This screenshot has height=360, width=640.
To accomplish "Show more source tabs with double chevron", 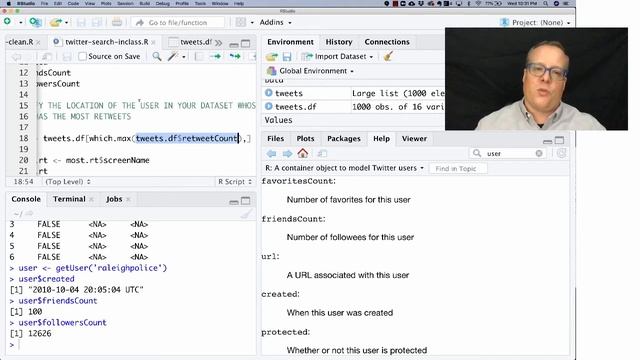I will (218, 42).
